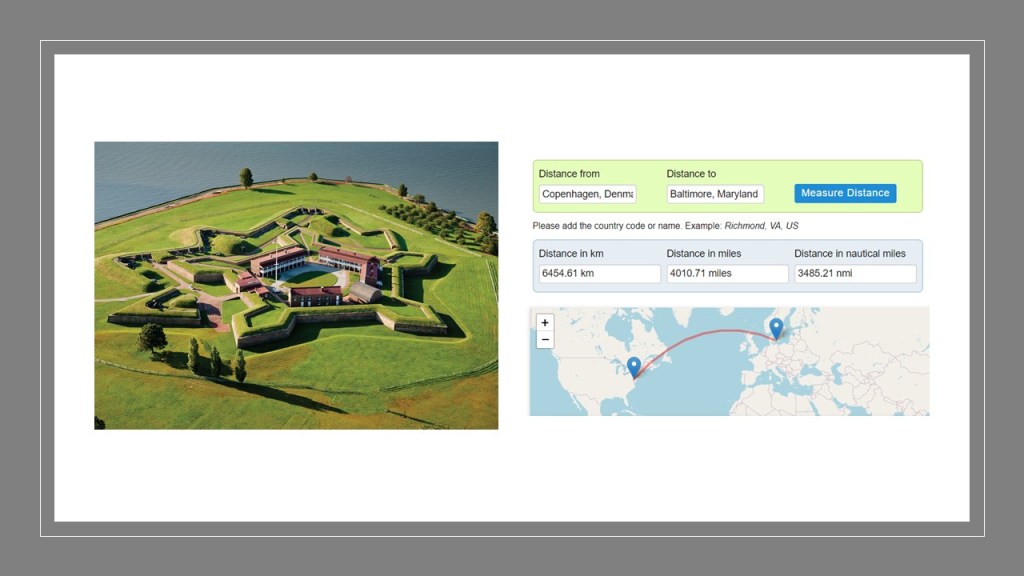Screen dimensions: 1024x576
Task: Focus the Distance from input field
Action: pyautogui.click(x=587, y=194)
